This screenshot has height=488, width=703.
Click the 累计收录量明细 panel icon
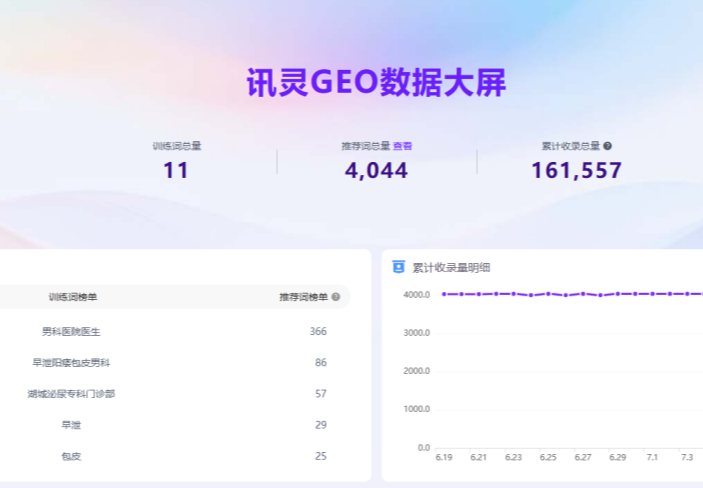click(x=398, y=266)
